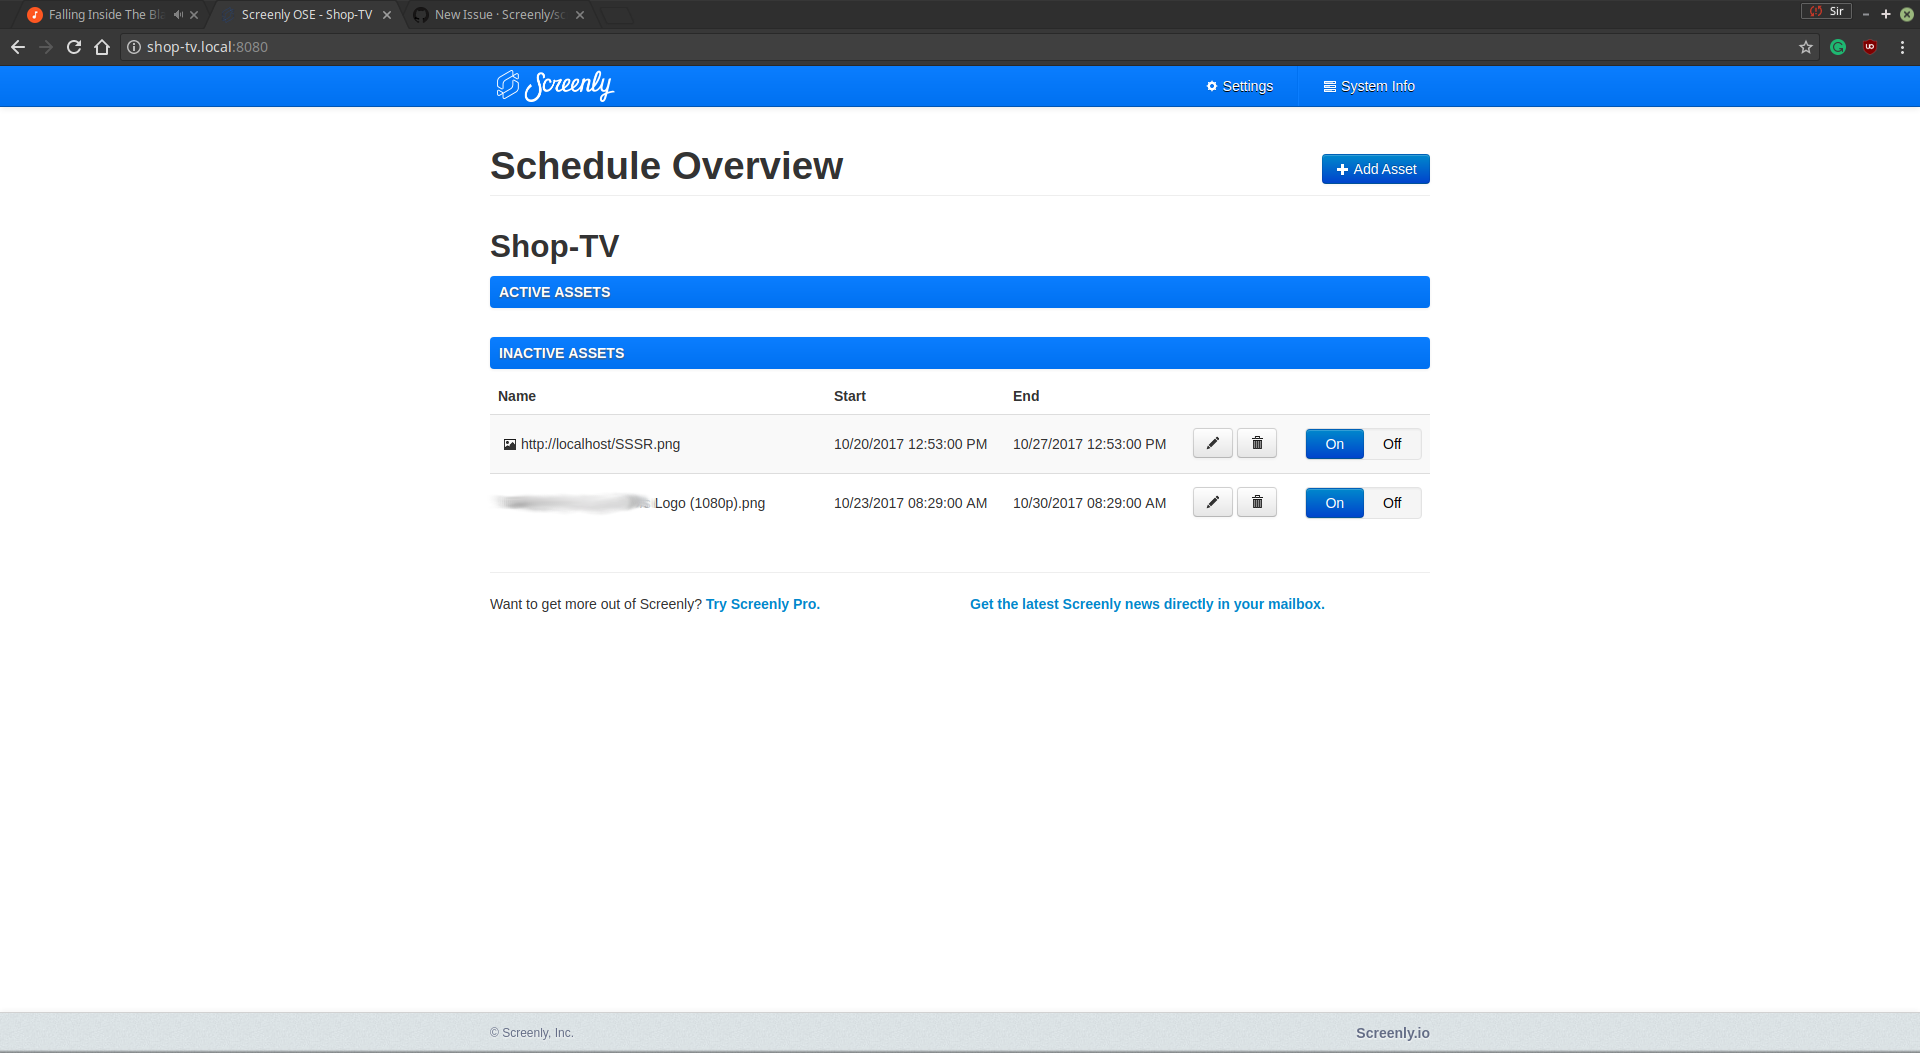This screenshot has width=1920, height=1053.
Task: Edit the Logo (1080p).png asset
Action: pyautogui.click(x=1211, y=502)
